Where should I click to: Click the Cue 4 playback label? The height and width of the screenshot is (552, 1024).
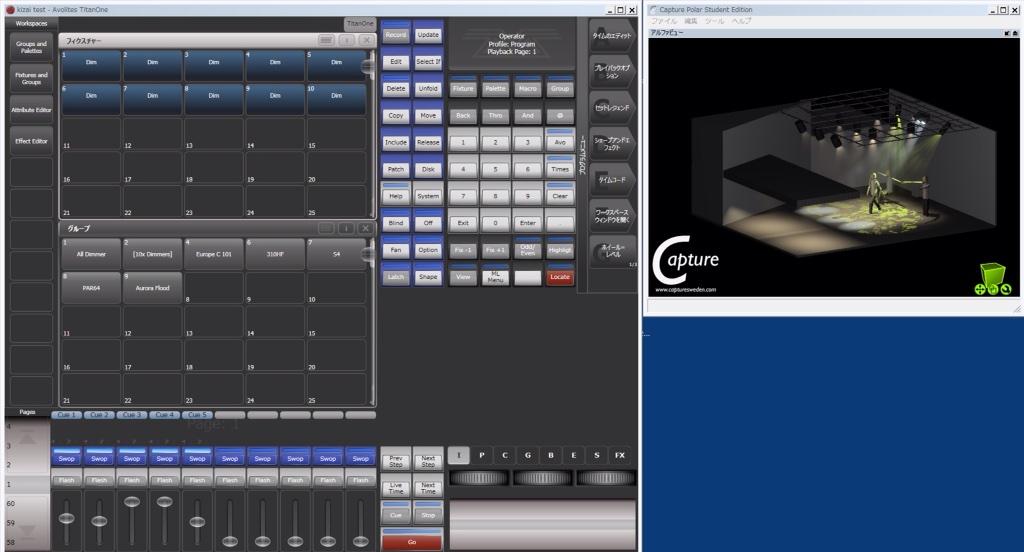pyautogui.click(x=165, y=415)
